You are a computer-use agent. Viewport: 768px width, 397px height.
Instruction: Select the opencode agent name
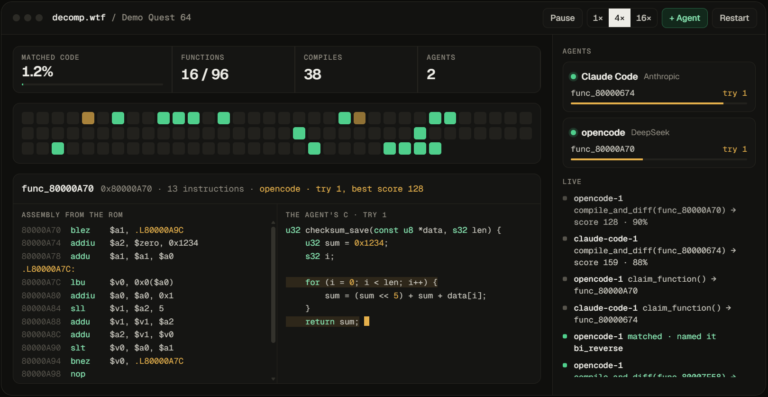click(x=603, y=133)
